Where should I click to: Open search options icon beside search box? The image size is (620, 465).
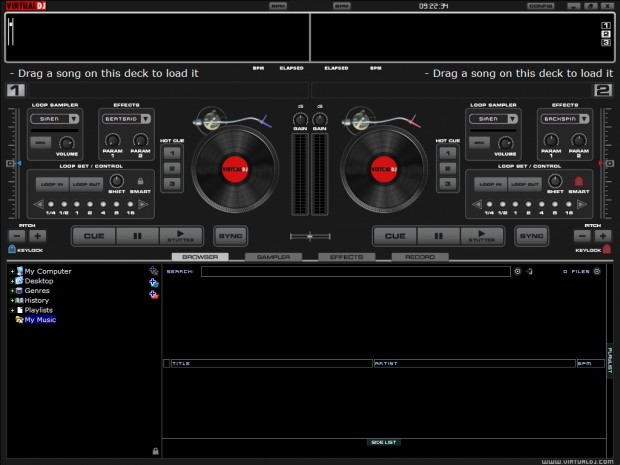click(x=518, y=271)
